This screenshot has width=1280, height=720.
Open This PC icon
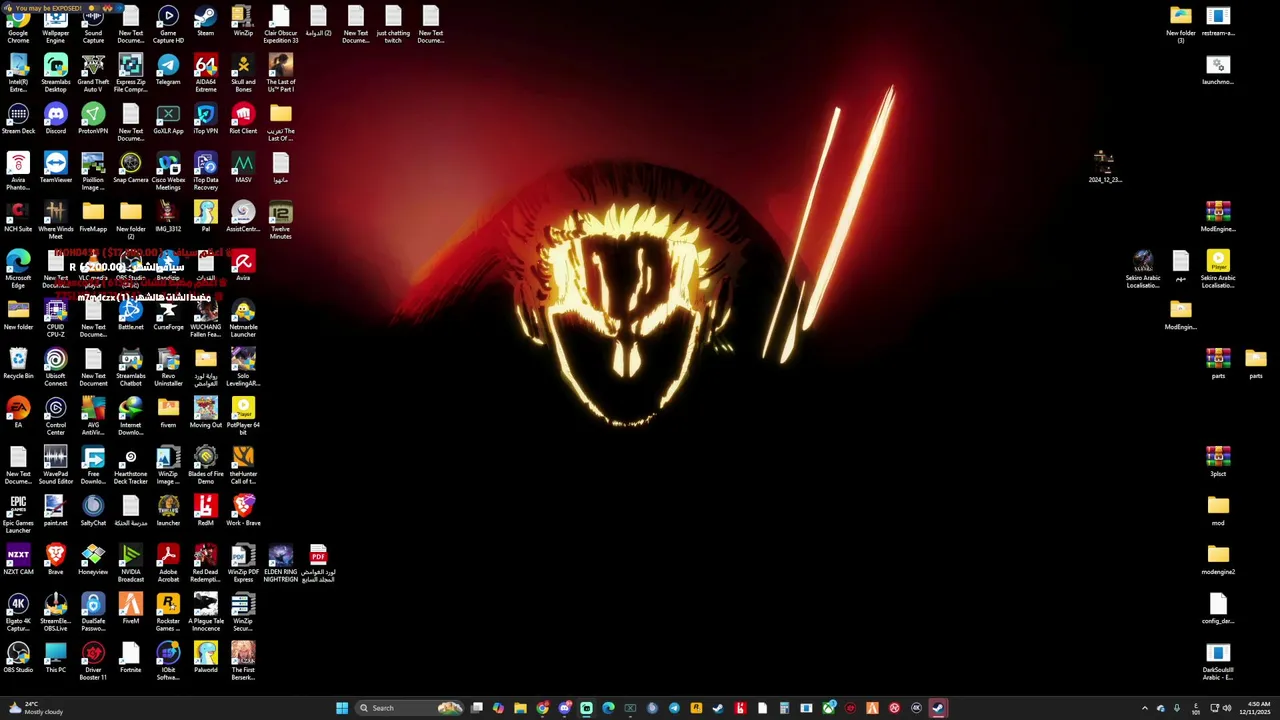point(56,658)
